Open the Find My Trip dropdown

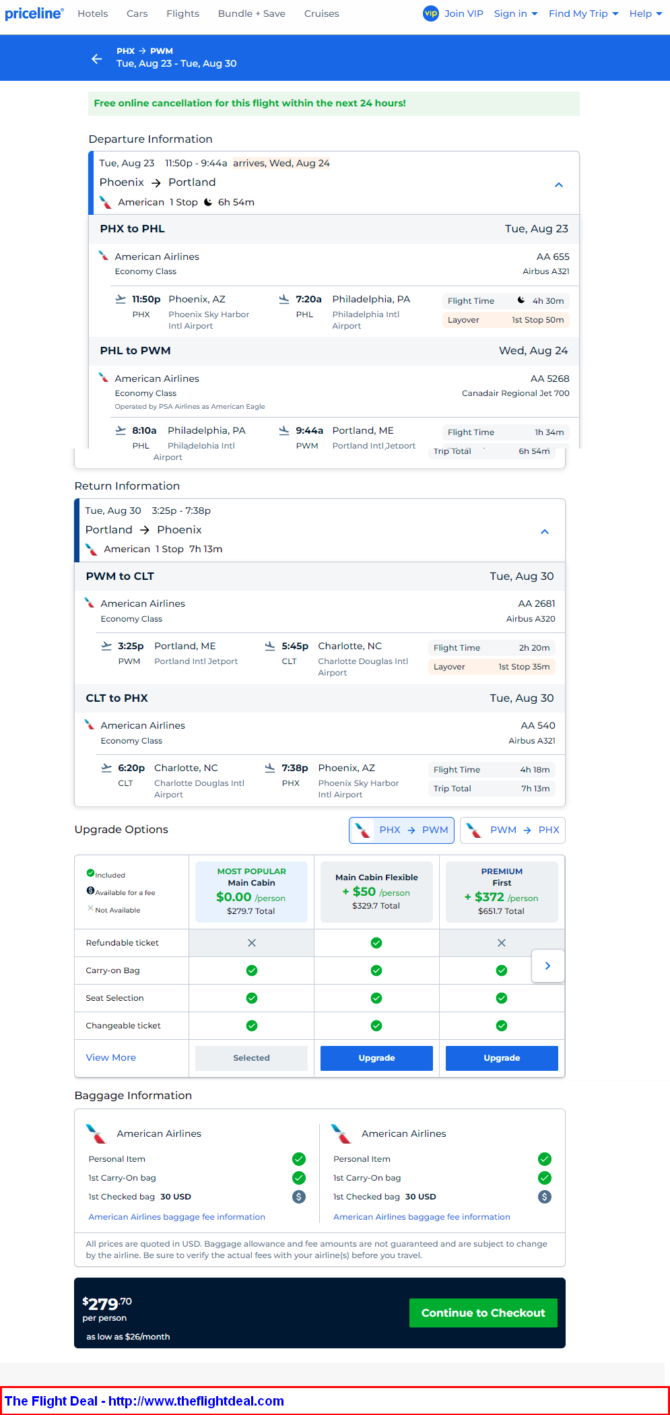(x=583, y=14)
